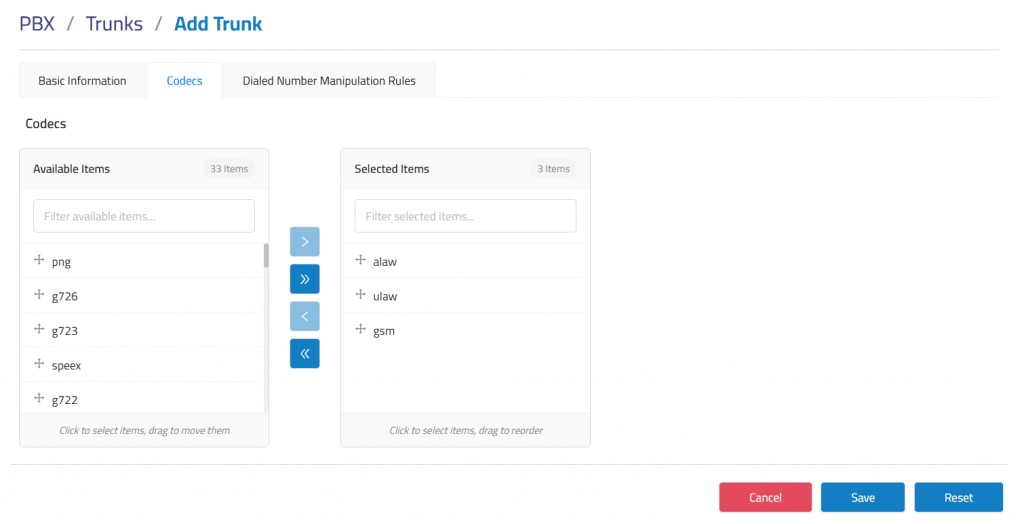Click the drag handle beside png
The height and width of the screenshot is (524, 1024).
pyautogui.click(x=40, y=260)
